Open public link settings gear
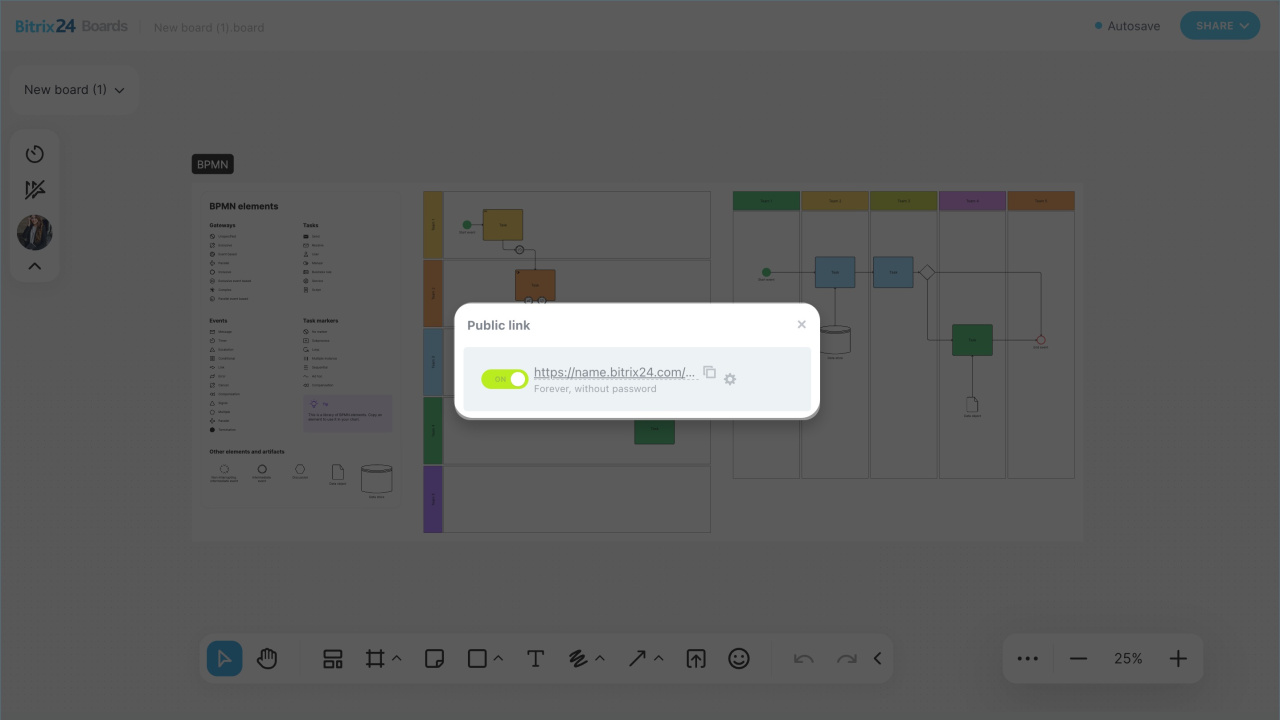1280x720 pixels. click(x=730, y=379)
